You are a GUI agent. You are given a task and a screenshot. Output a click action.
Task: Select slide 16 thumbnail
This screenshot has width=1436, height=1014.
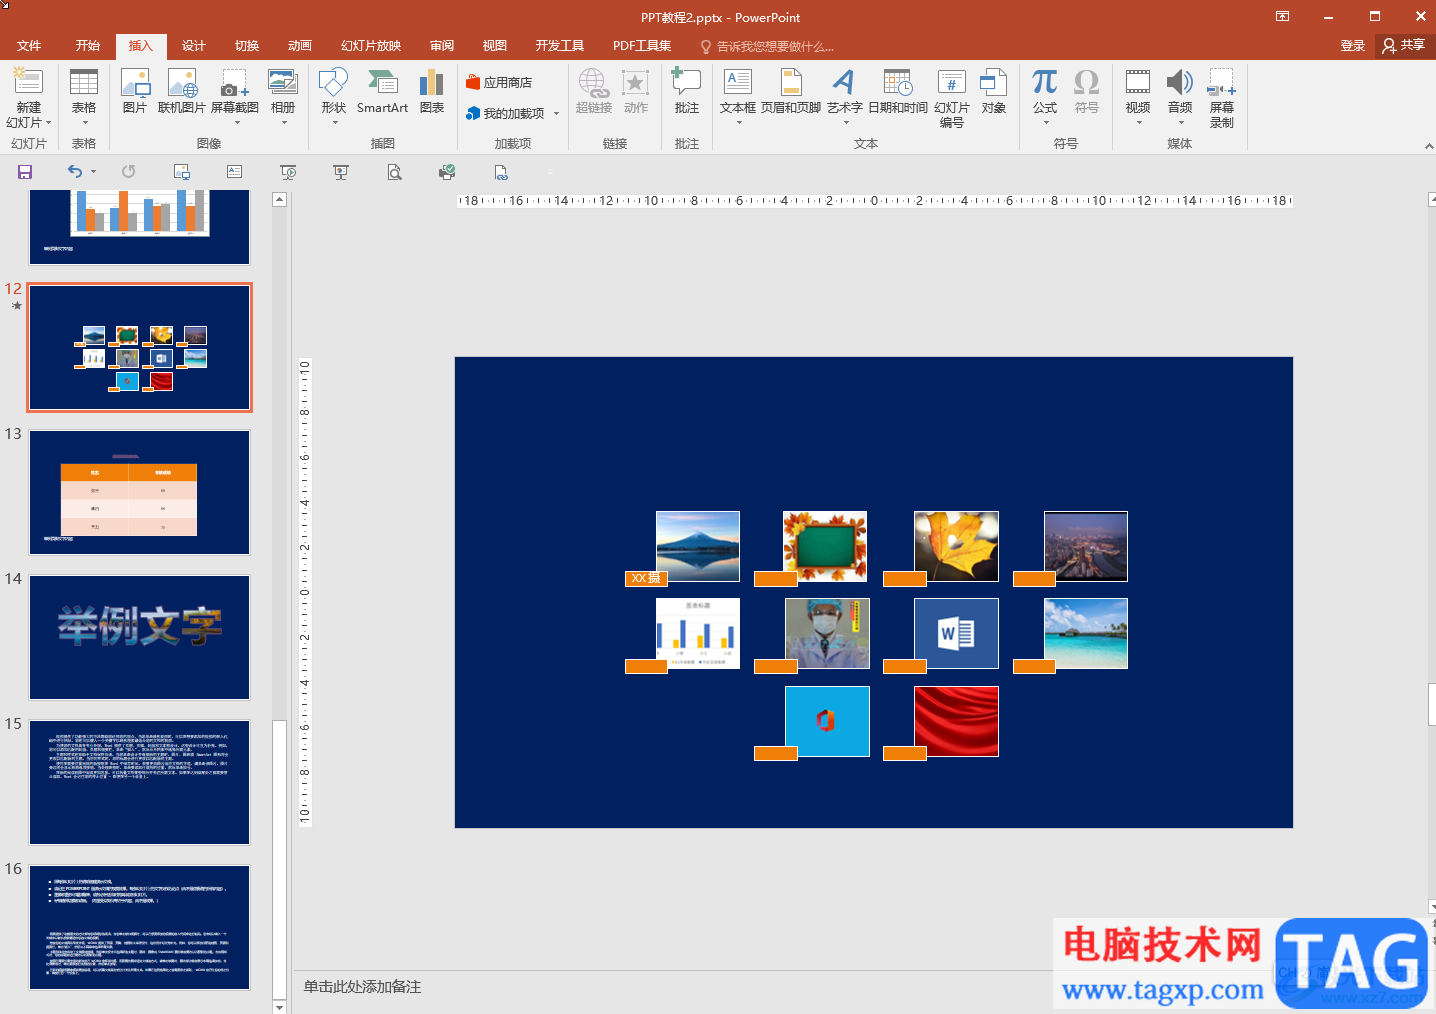point(139,927)
